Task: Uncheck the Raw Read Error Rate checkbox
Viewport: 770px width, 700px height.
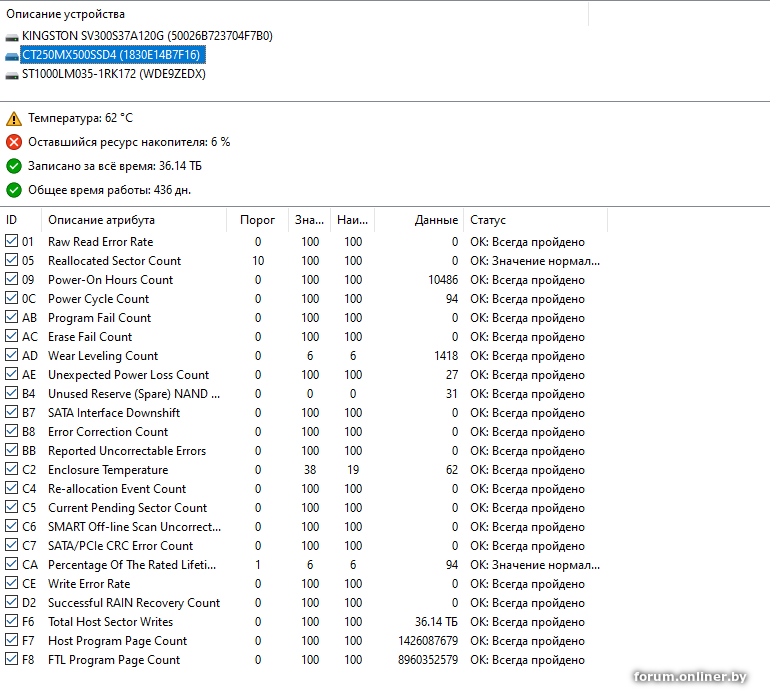Action: point(11,242)
